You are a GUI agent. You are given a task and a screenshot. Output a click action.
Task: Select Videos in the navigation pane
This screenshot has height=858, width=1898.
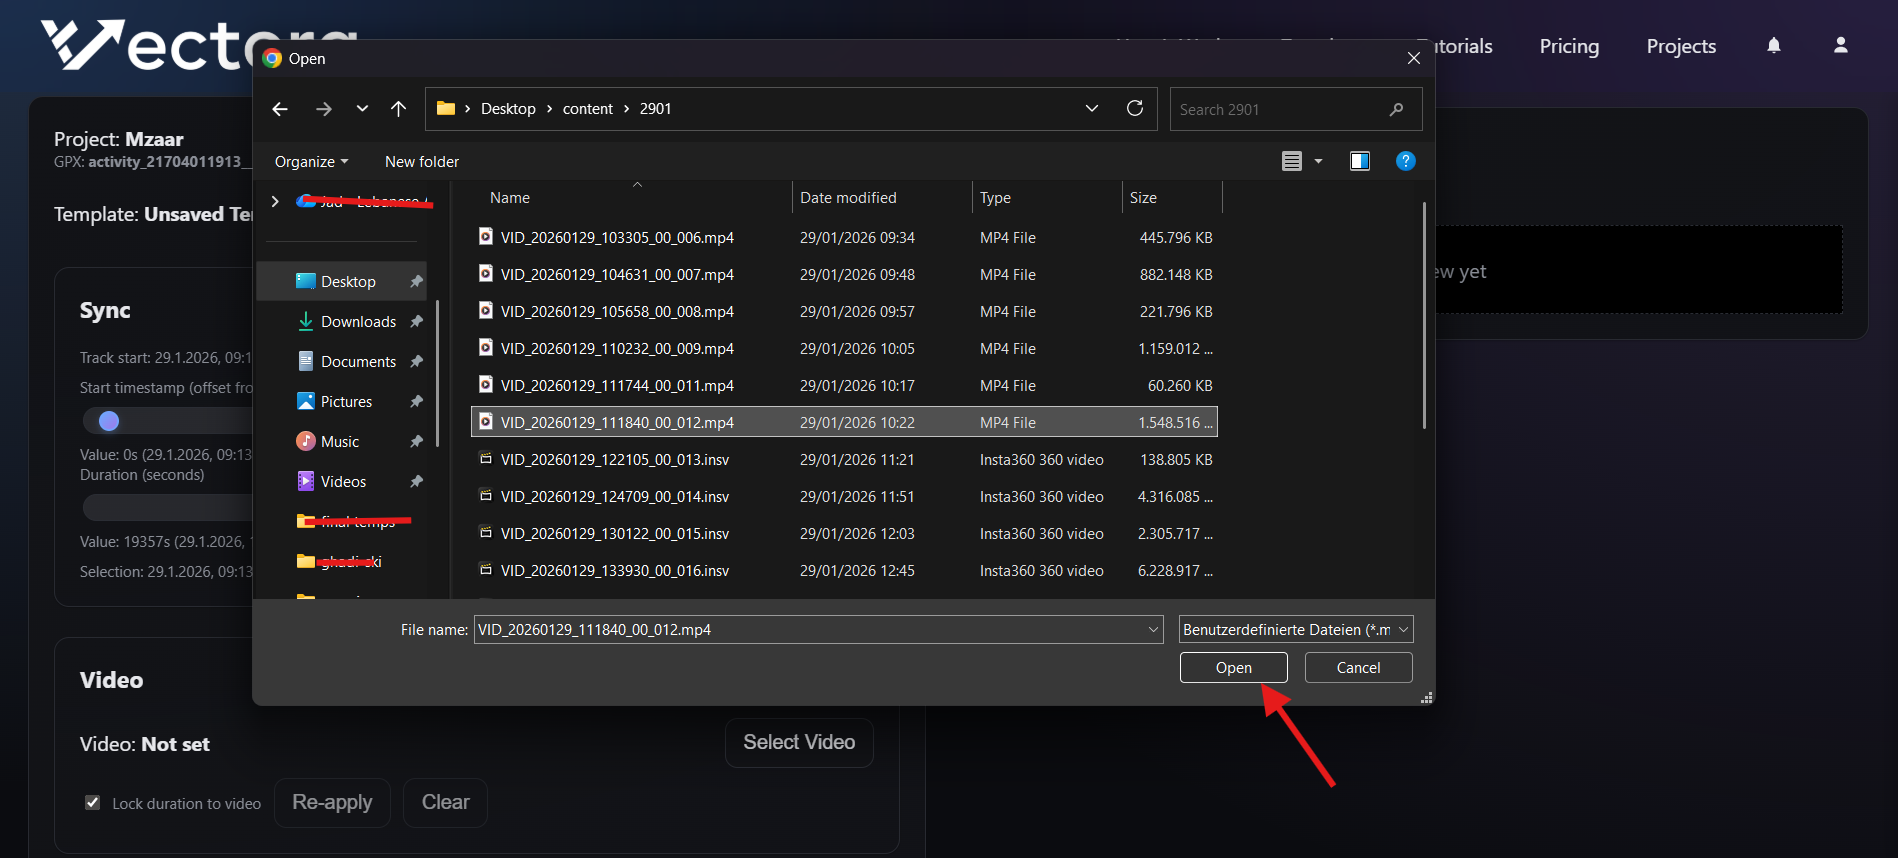(x=342, y=482)
